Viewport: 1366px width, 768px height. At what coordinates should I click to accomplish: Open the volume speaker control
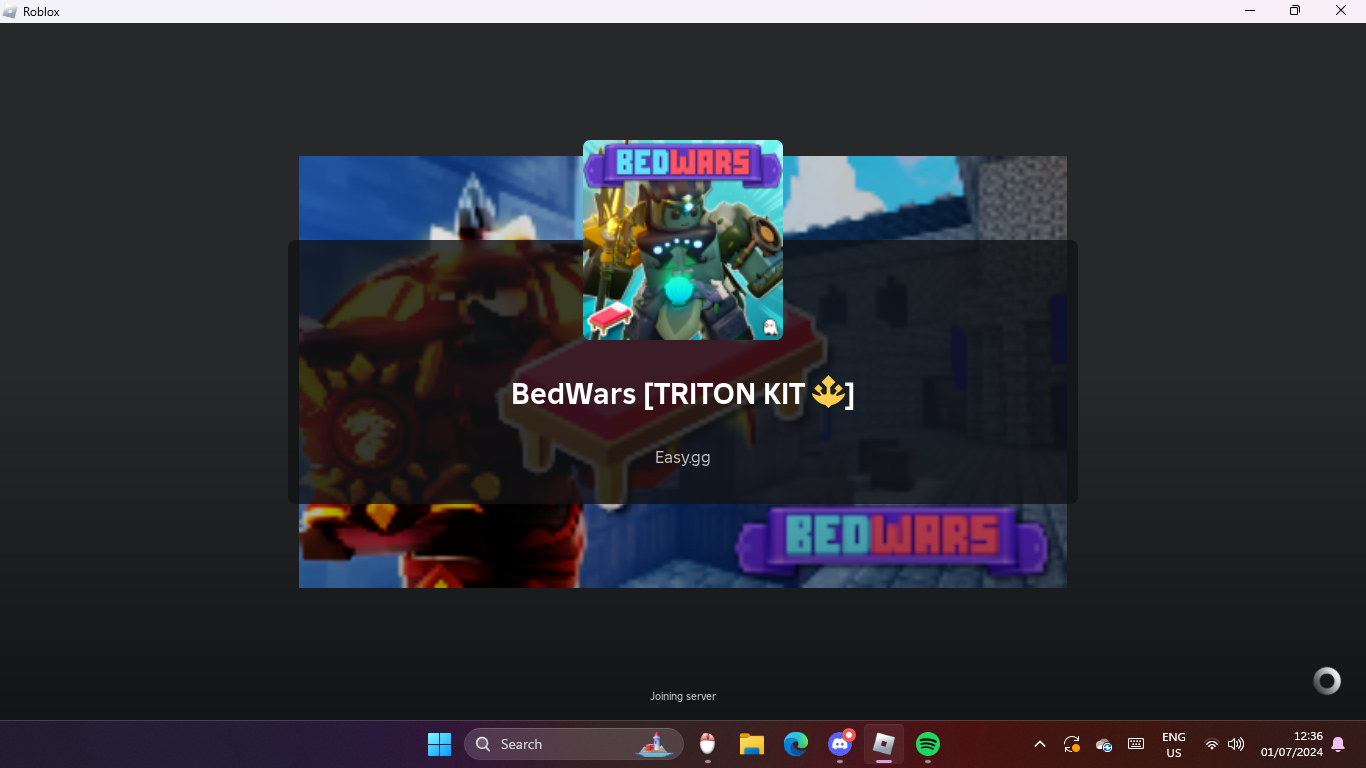click(x=1236, y=744)
